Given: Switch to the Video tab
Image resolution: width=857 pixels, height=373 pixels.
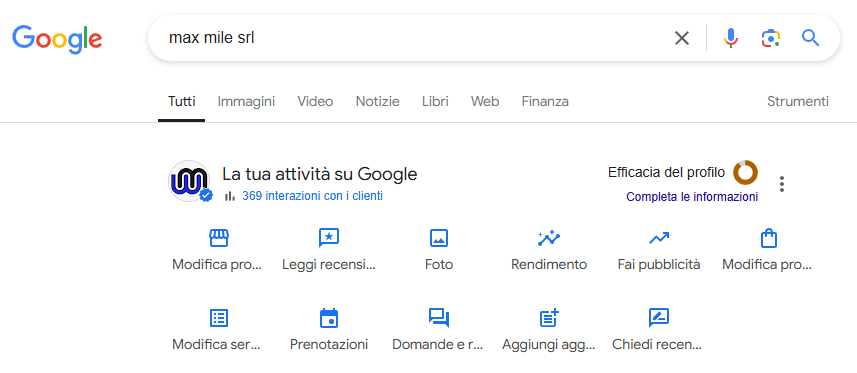Looking at the screenshot, I should (x=315, y=102).
